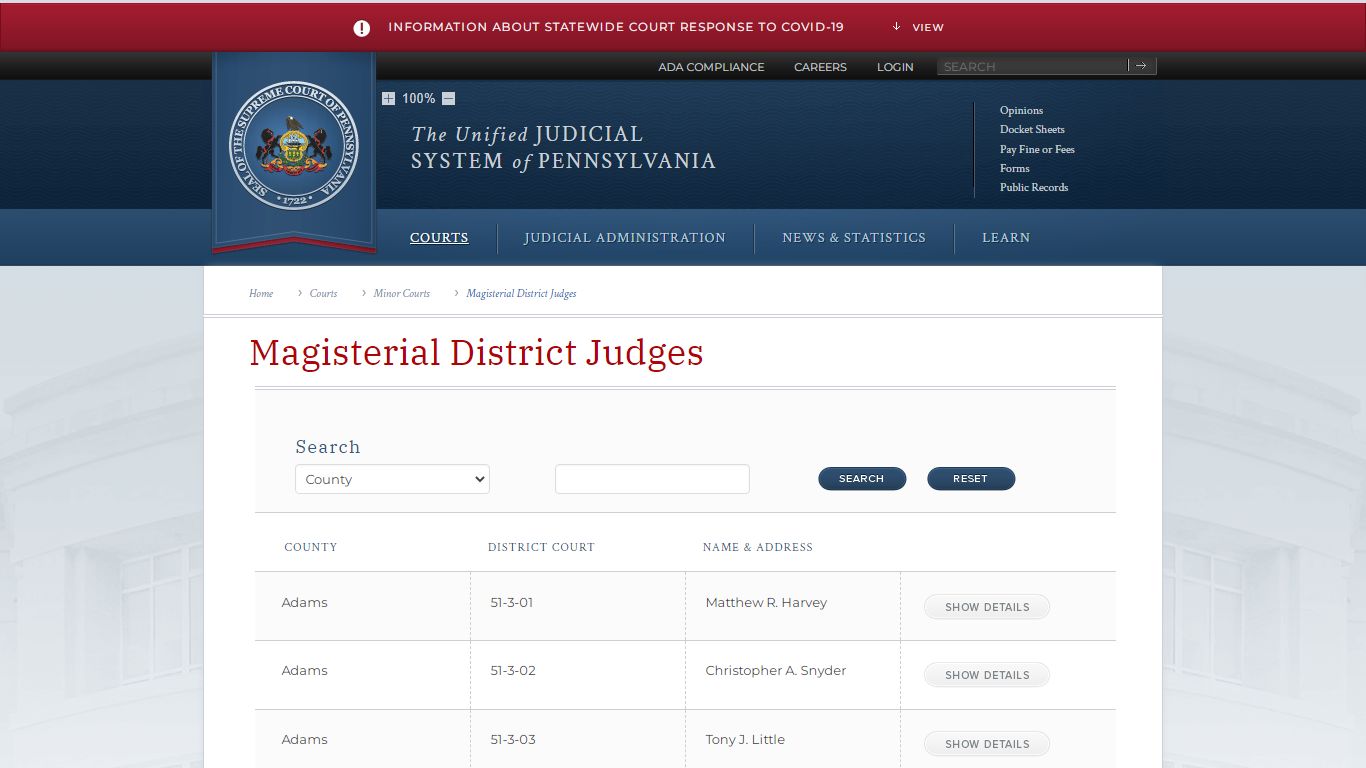Click the name Tony J. Little
This screenshot has height=768, width=1366.
(x=745, y=740)
